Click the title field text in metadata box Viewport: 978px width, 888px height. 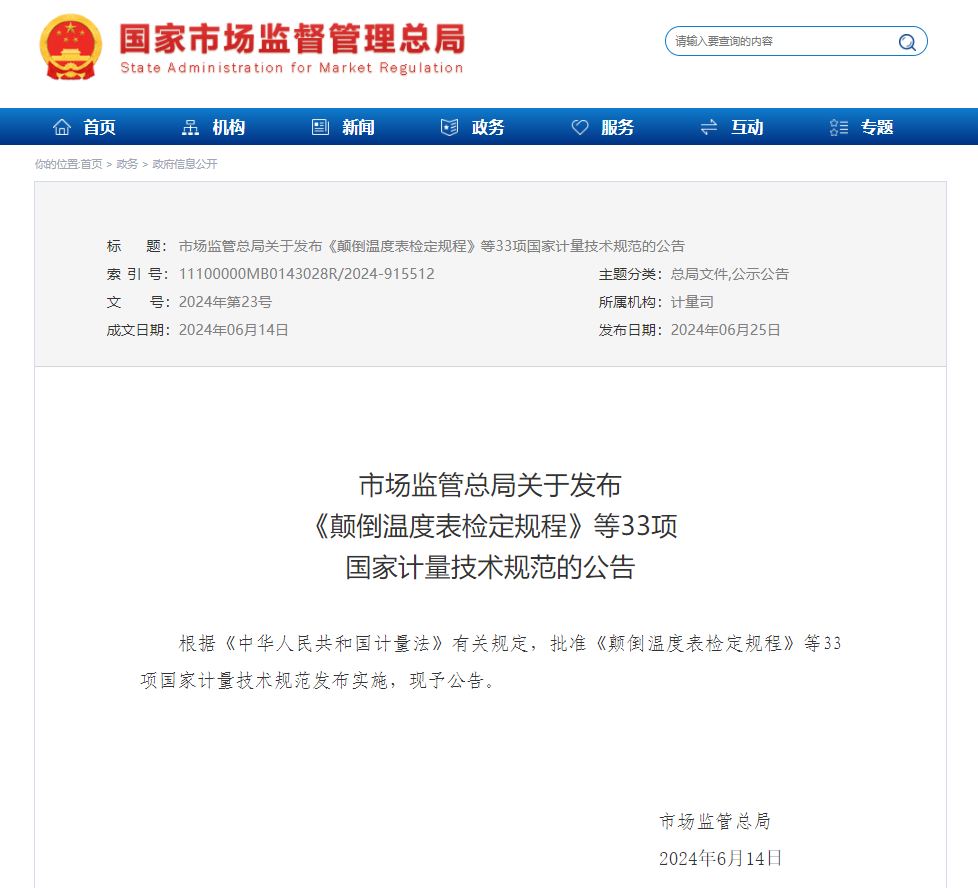pyautogui.click(x=432, y=246)
